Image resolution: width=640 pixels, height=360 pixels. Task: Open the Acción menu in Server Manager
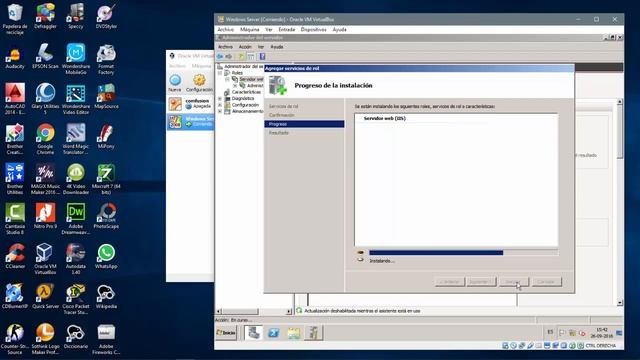tap(245, 47)
